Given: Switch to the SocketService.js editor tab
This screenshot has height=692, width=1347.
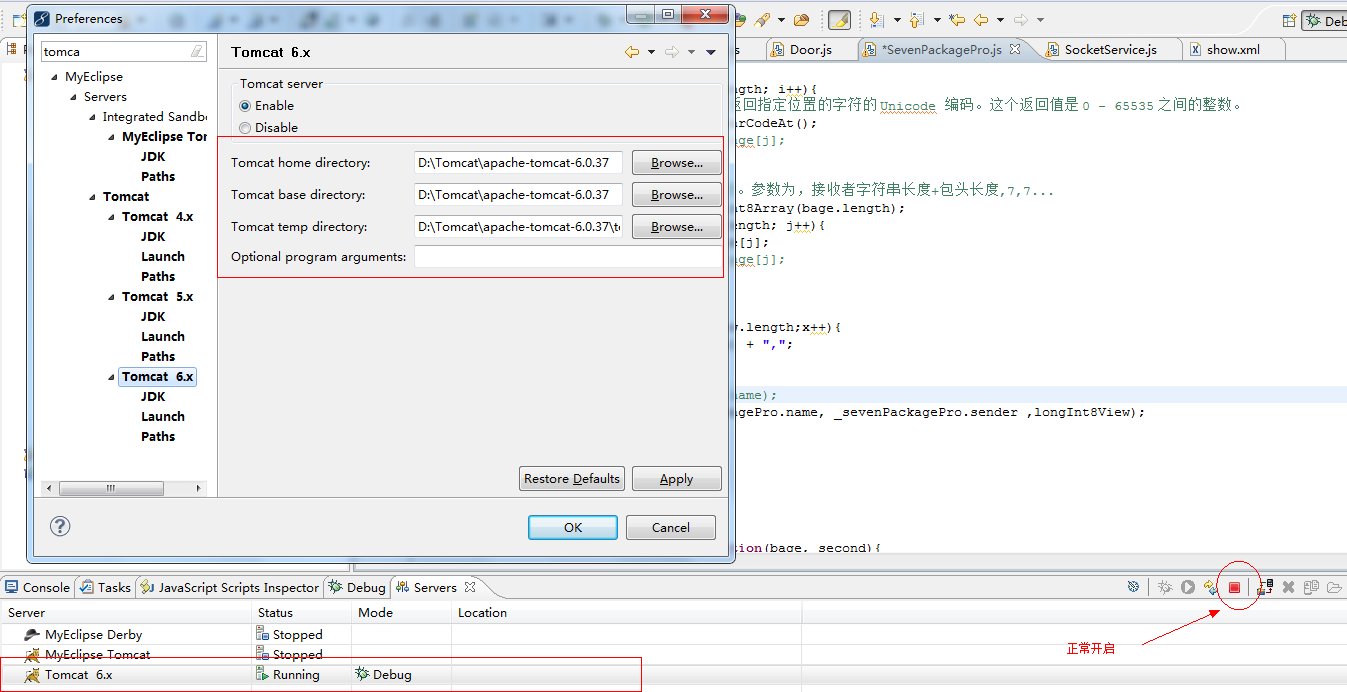Looking at the screenshot, I should 1110,49.
